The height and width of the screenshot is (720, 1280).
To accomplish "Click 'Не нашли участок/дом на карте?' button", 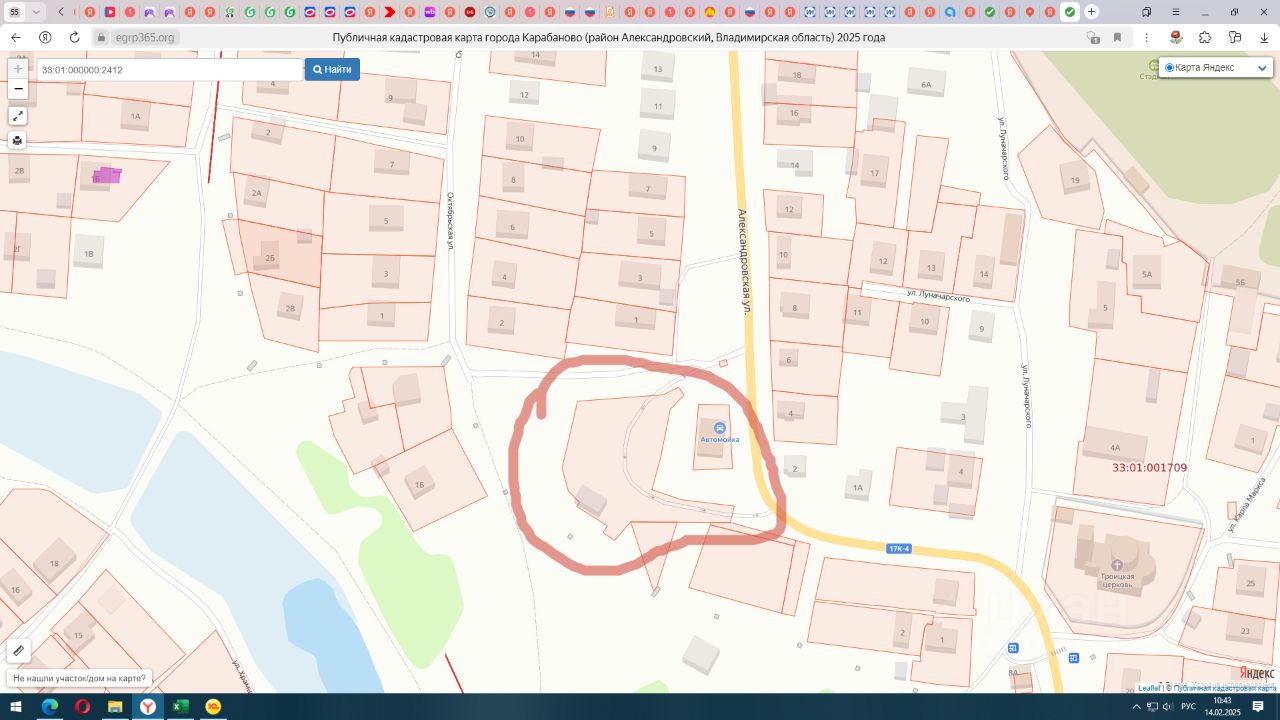I will (80, 678).
